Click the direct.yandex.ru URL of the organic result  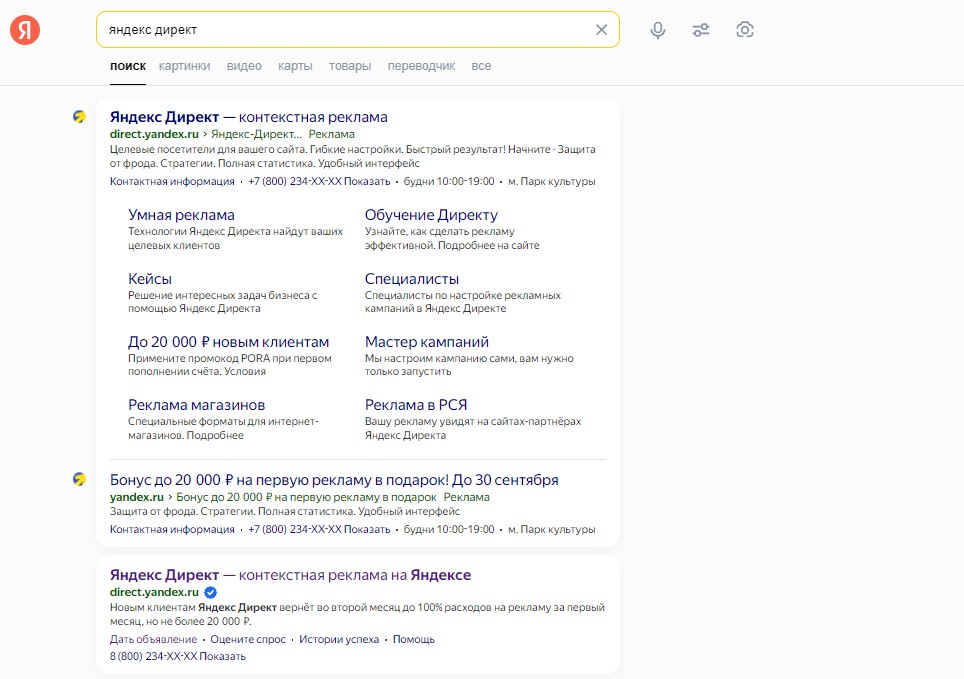point(154,592)
